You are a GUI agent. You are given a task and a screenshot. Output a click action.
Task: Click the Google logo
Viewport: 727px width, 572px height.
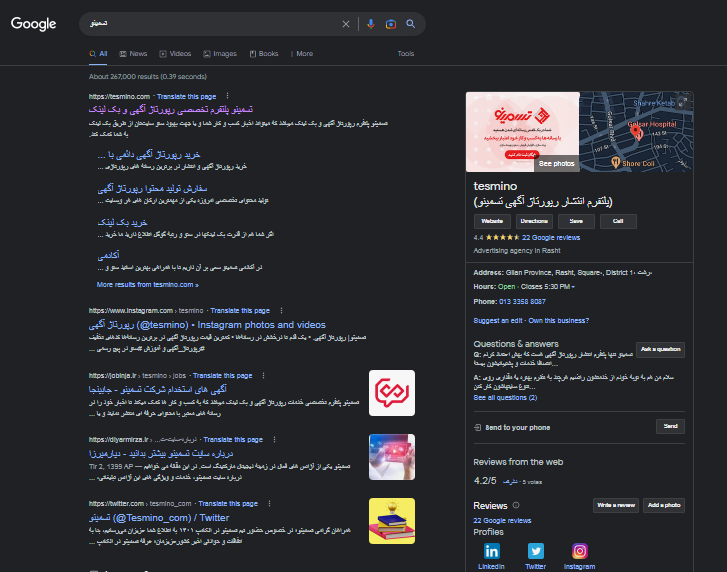point(33,24)
